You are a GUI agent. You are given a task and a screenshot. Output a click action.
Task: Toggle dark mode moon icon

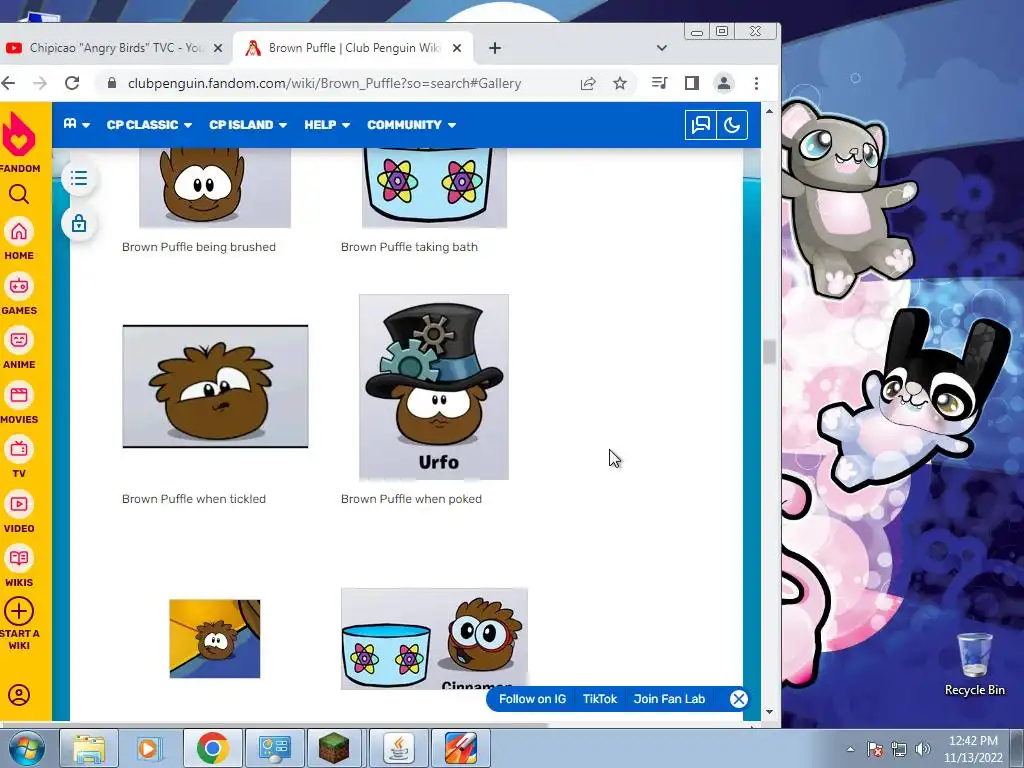731,125
